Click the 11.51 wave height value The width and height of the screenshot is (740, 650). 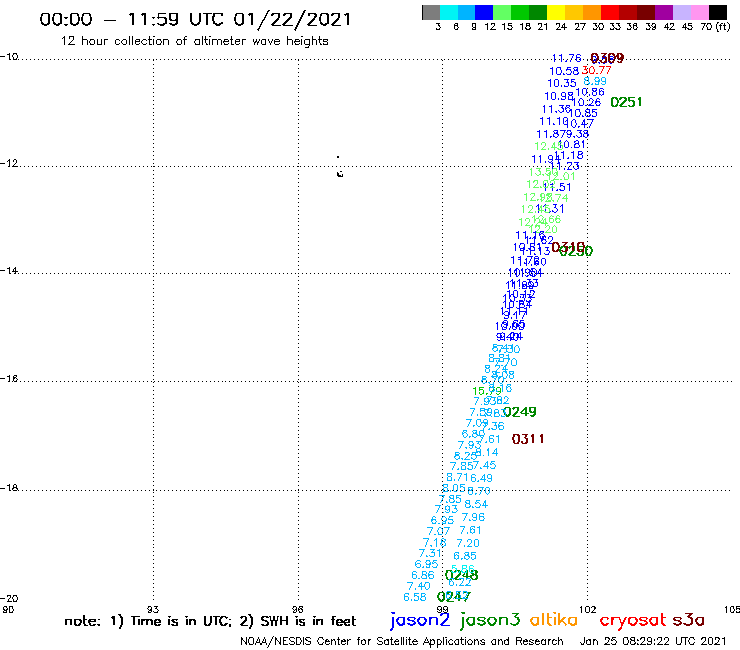point(557,187)
